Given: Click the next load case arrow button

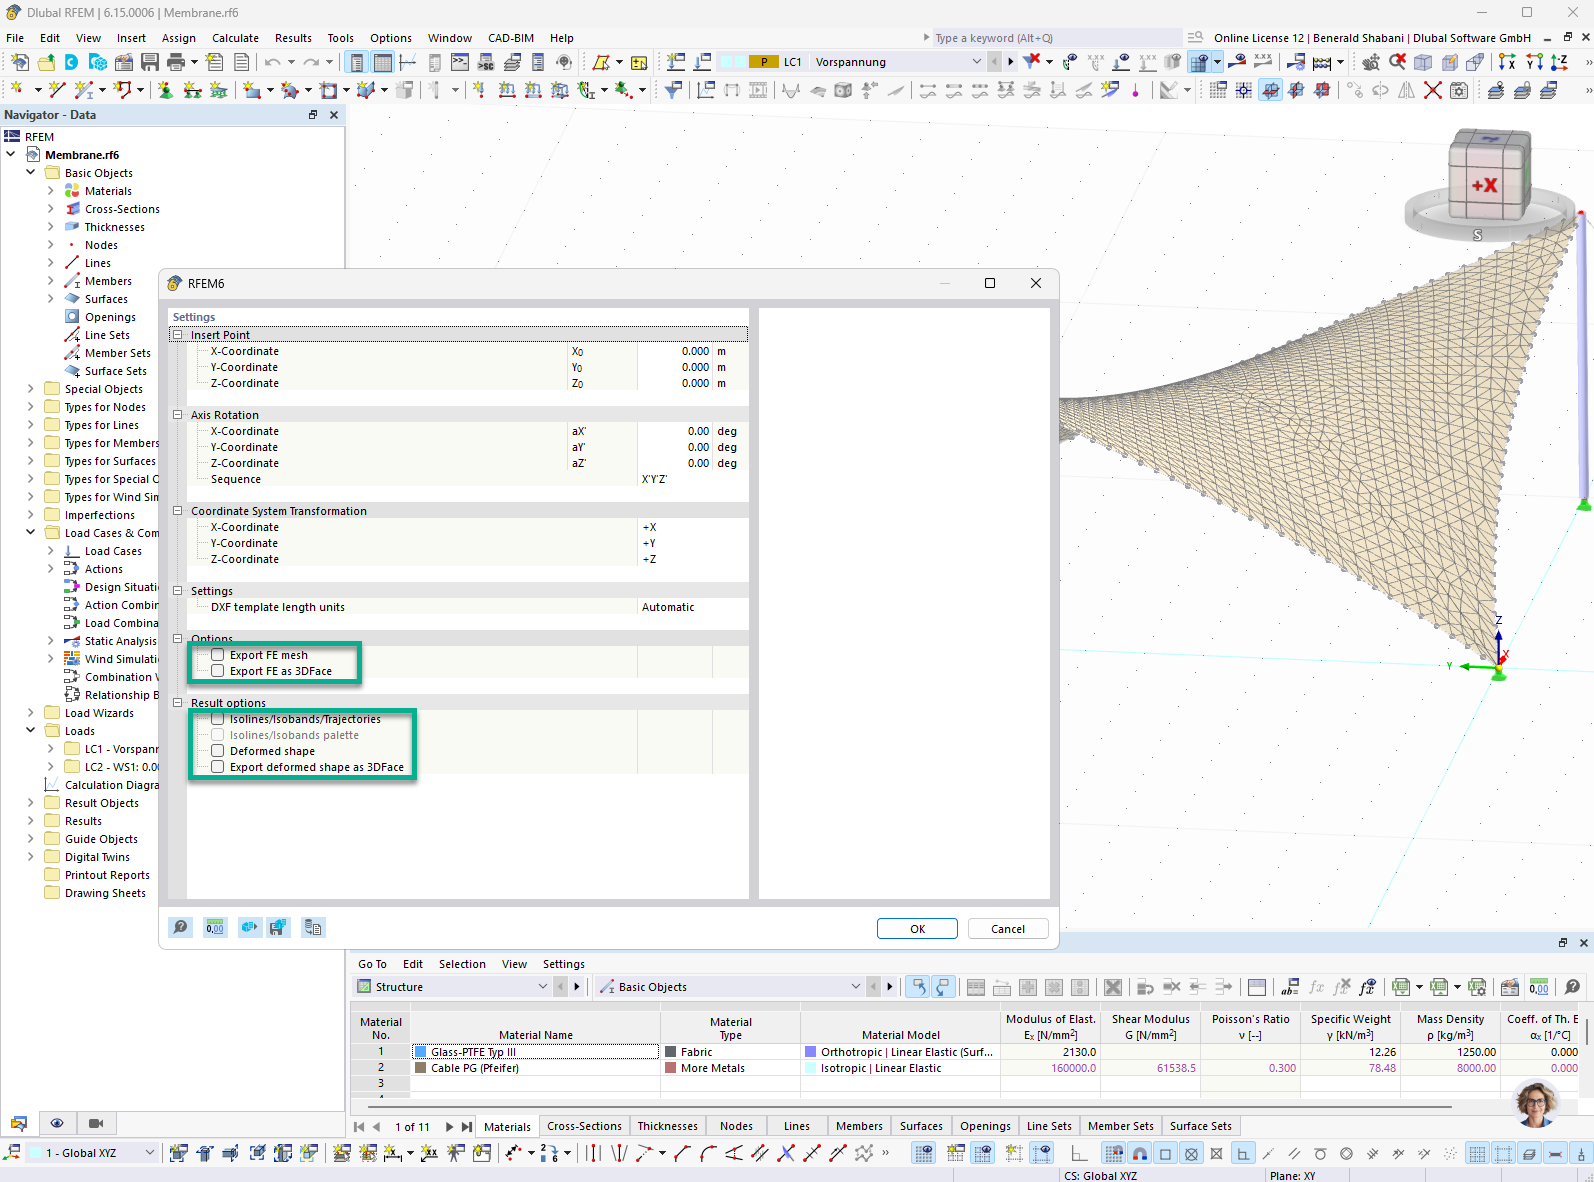Looking at the screenshot, I should click(1011, 62).
